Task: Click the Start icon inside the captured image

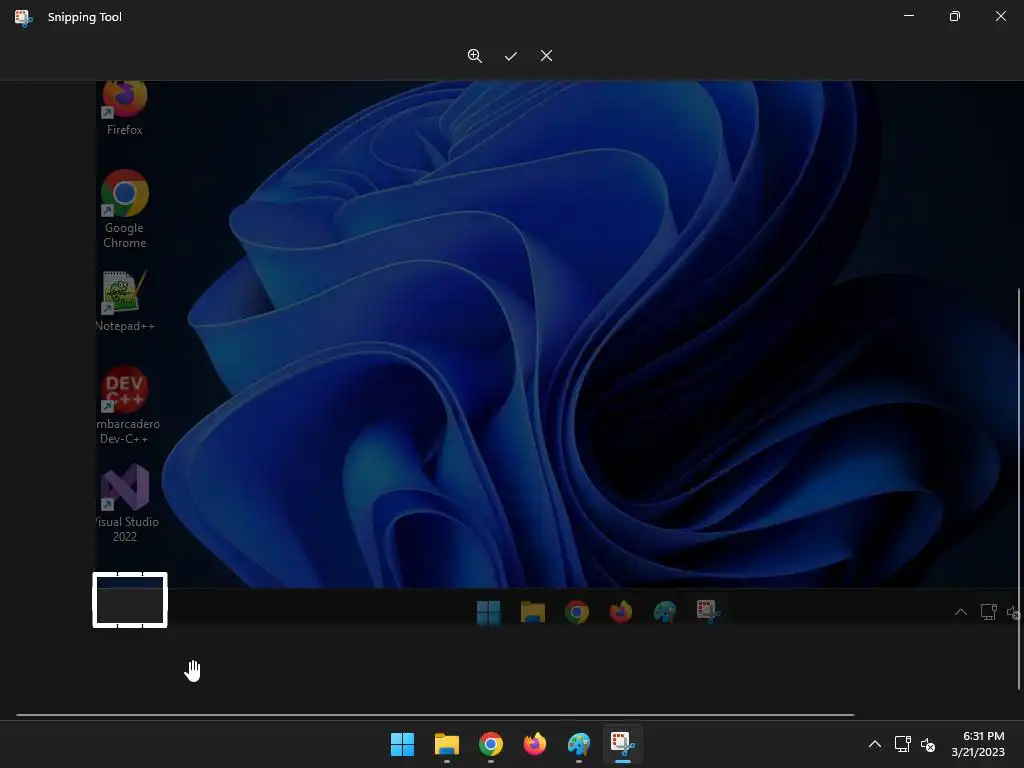Action: (x=488, y=613)
